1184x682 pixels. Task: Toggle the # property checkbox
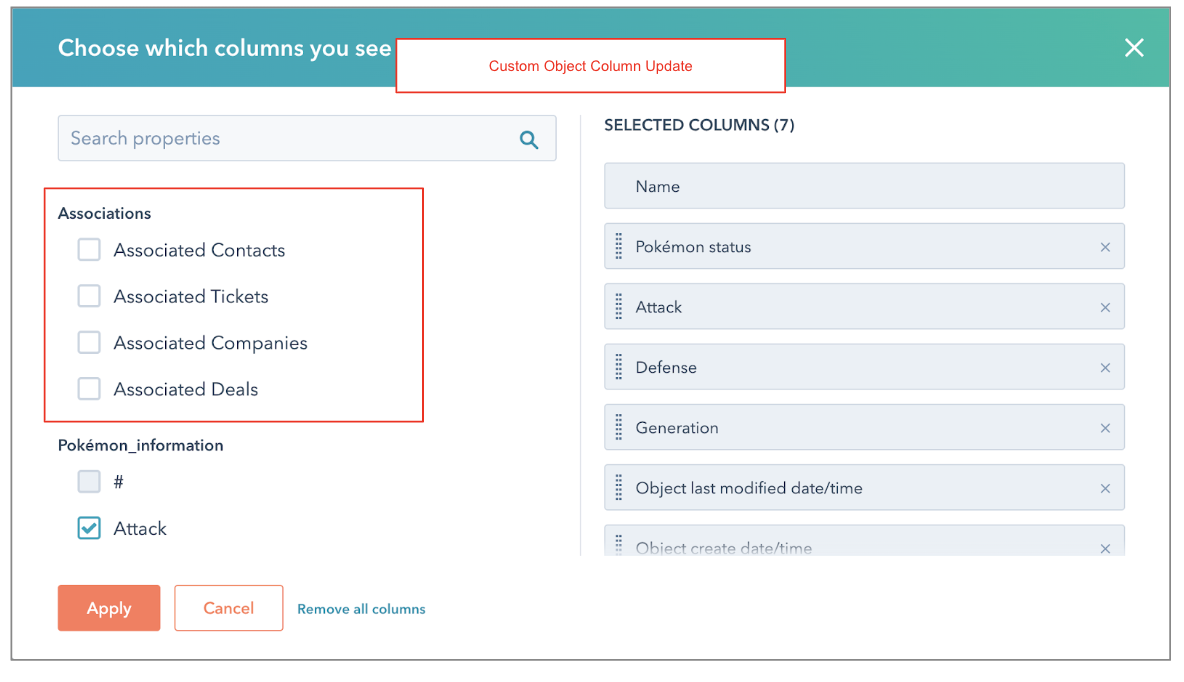[89, 482]
